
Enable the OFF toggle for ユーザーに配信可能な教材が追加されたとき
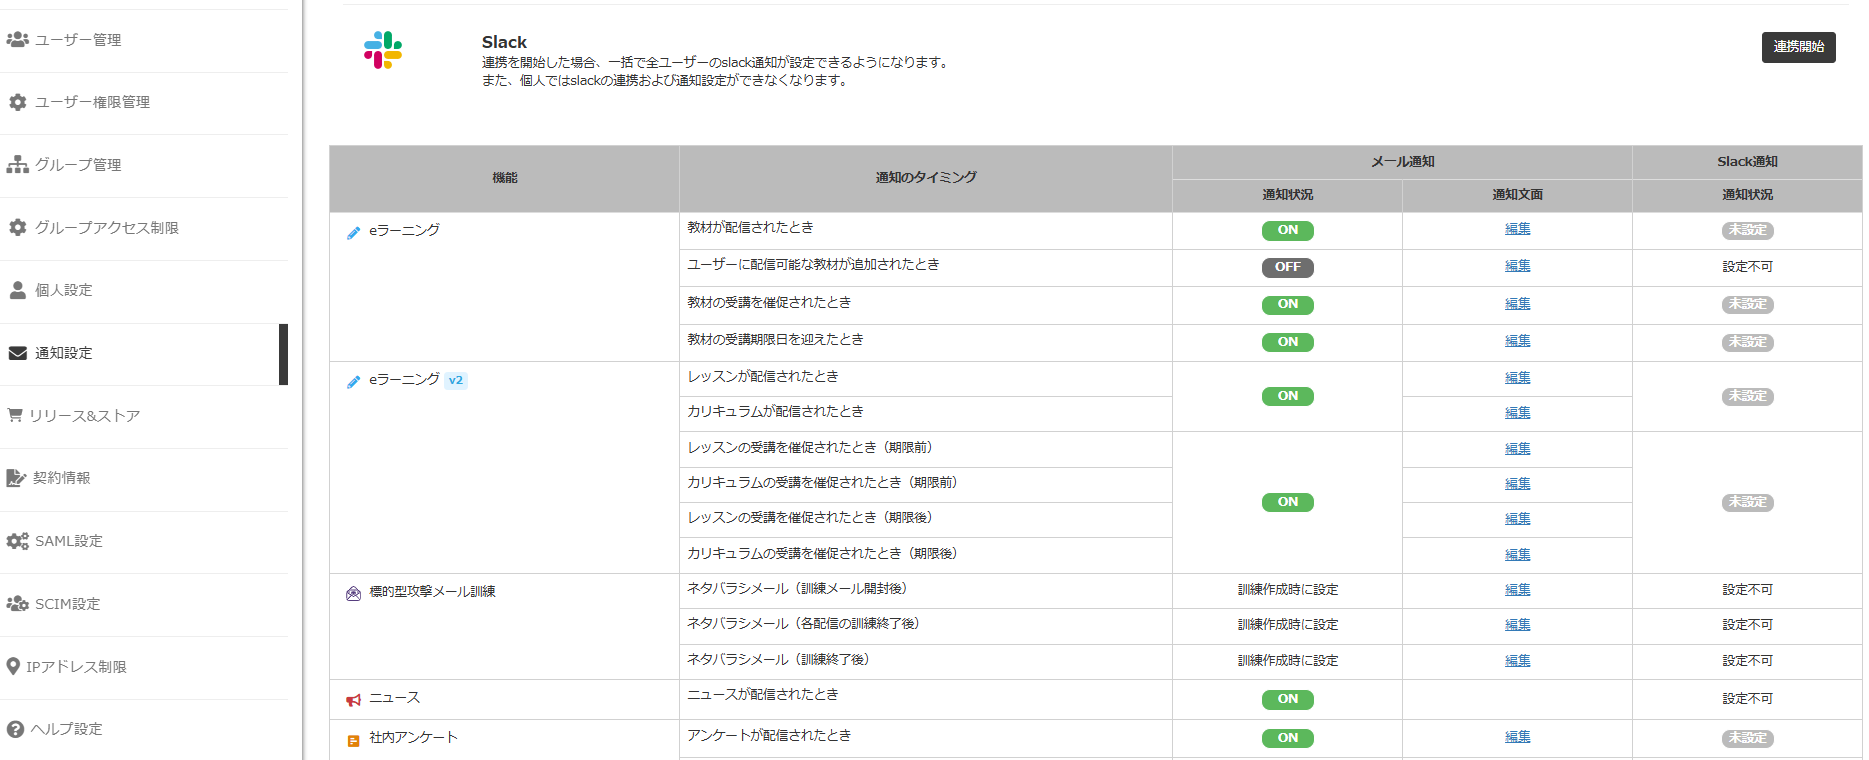pyautogui.click(x=1287, y=267)
